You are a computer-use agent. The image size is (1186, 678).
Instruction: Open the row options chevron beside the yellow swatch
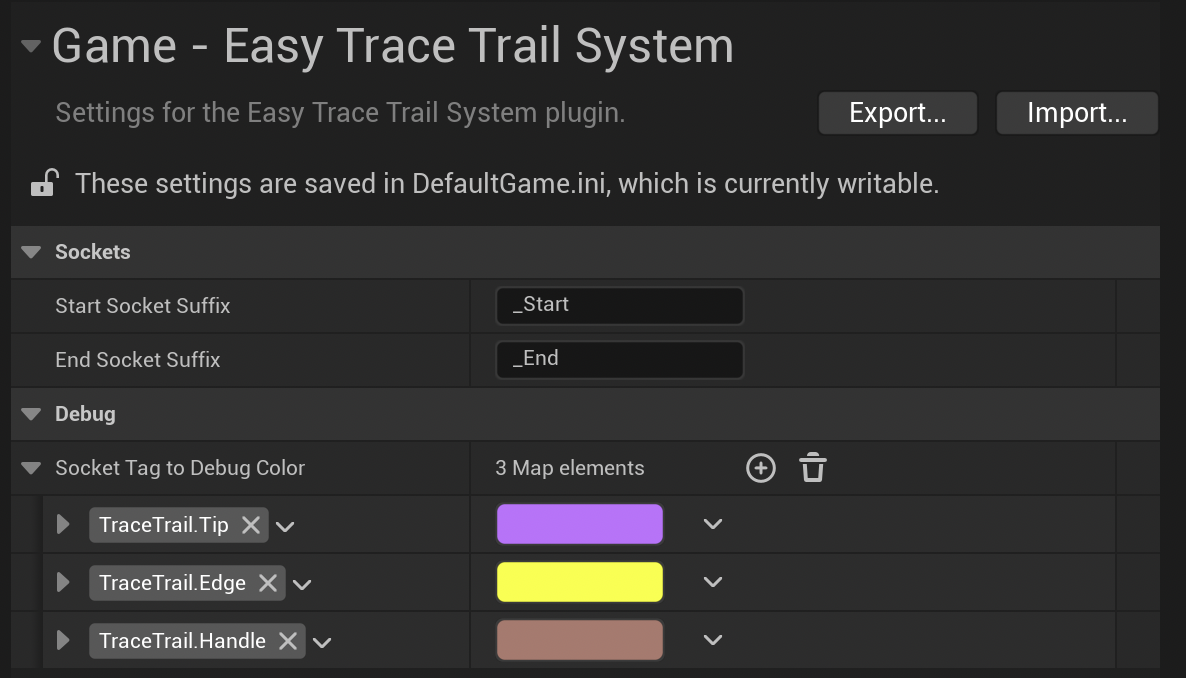(713, 582)
